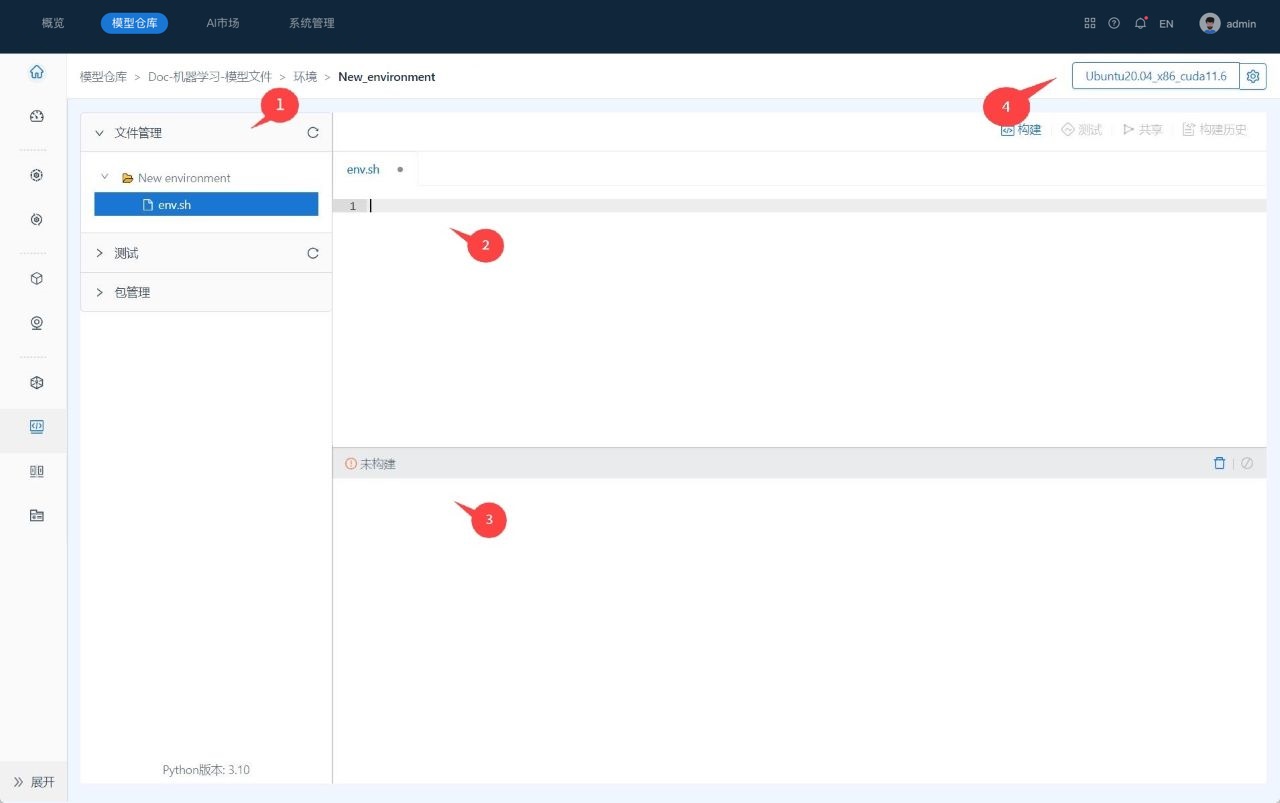
Task: Open environment settings gear icon
Action: (1253, 76)
